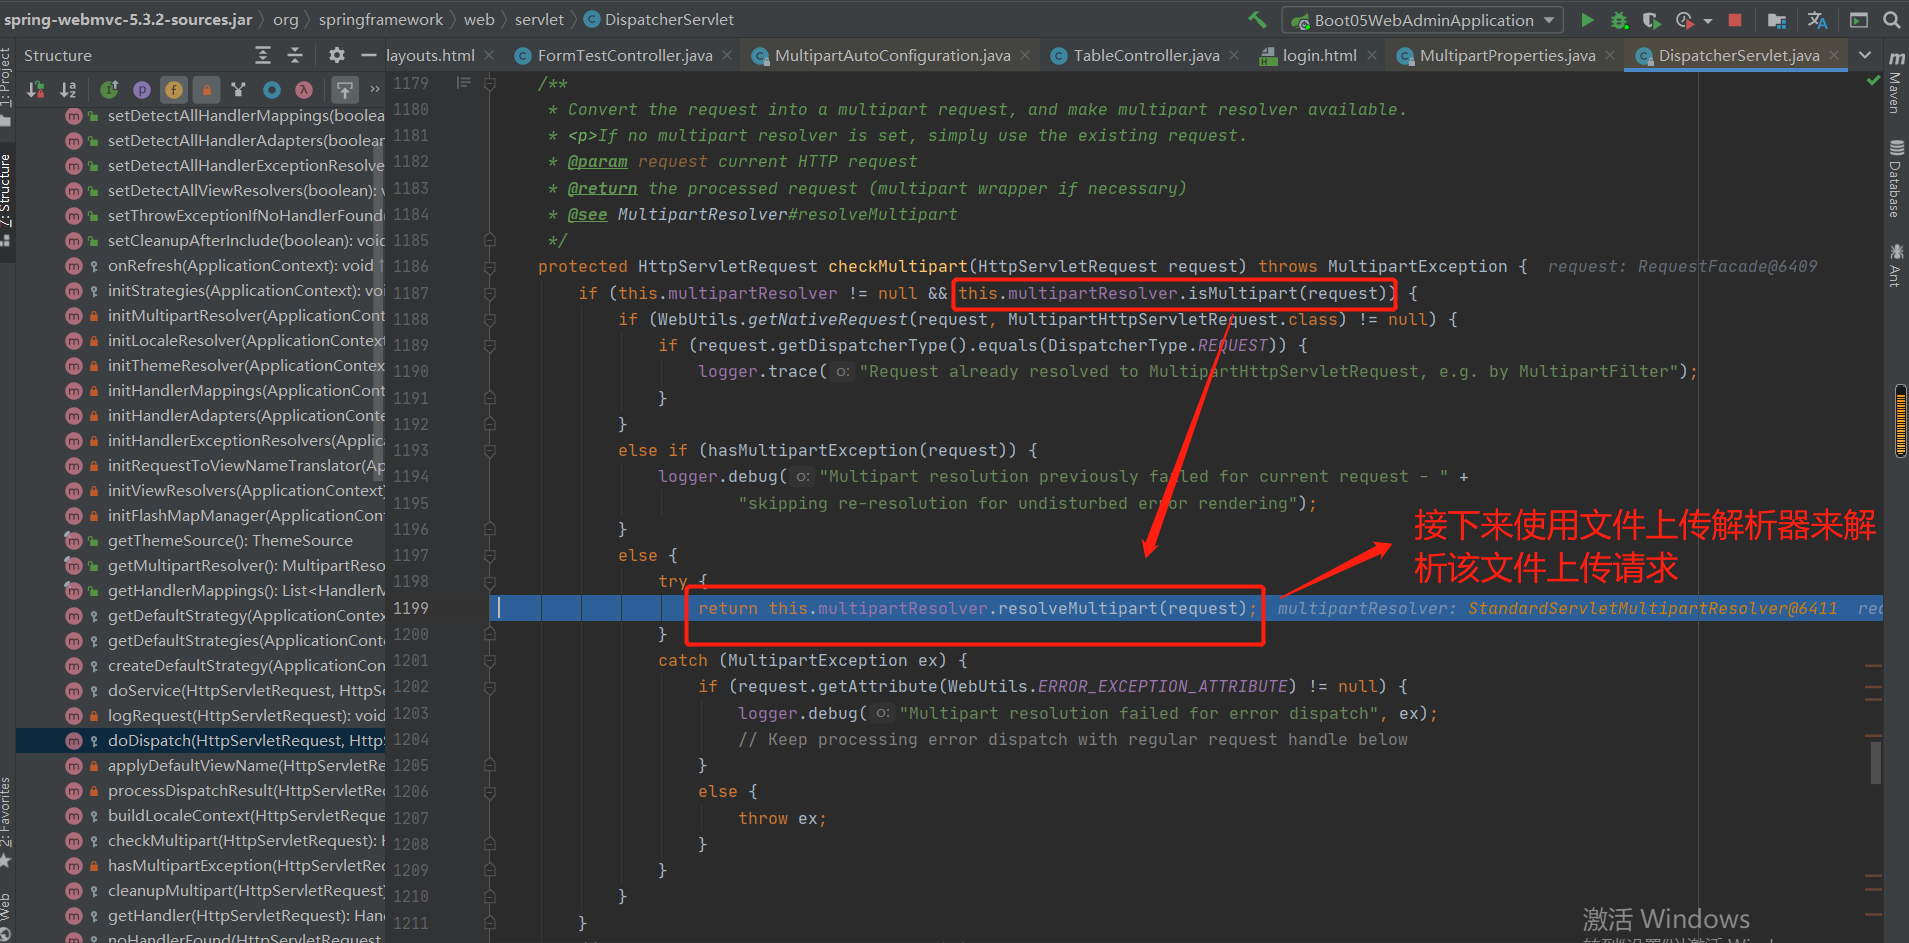Click the spring-webmvc-5.3.2-sources.jar breadcrumb
This screenshot has height=943, width=1909.
[128, 19]
